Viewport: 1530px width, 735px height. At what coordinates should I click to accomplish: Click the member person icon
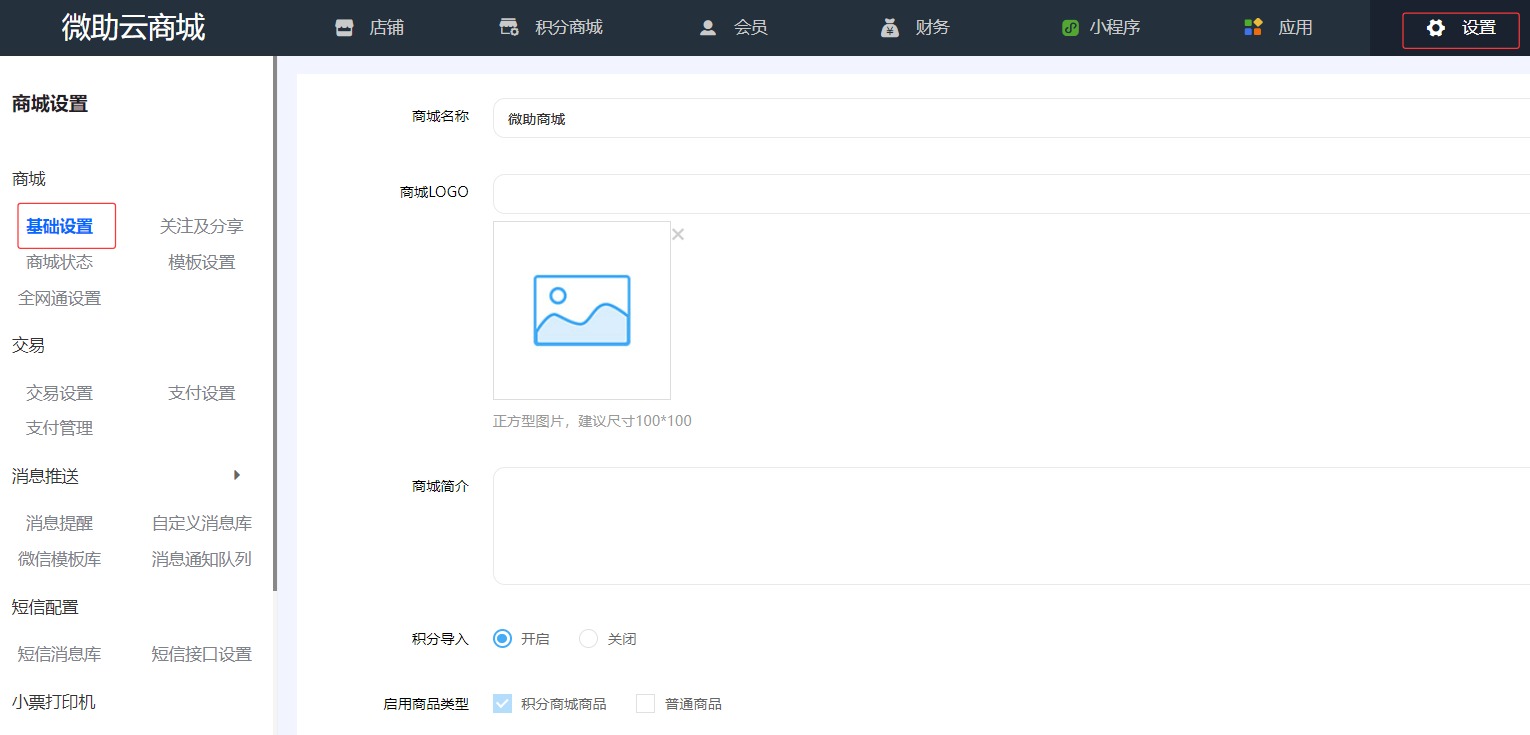708,28
